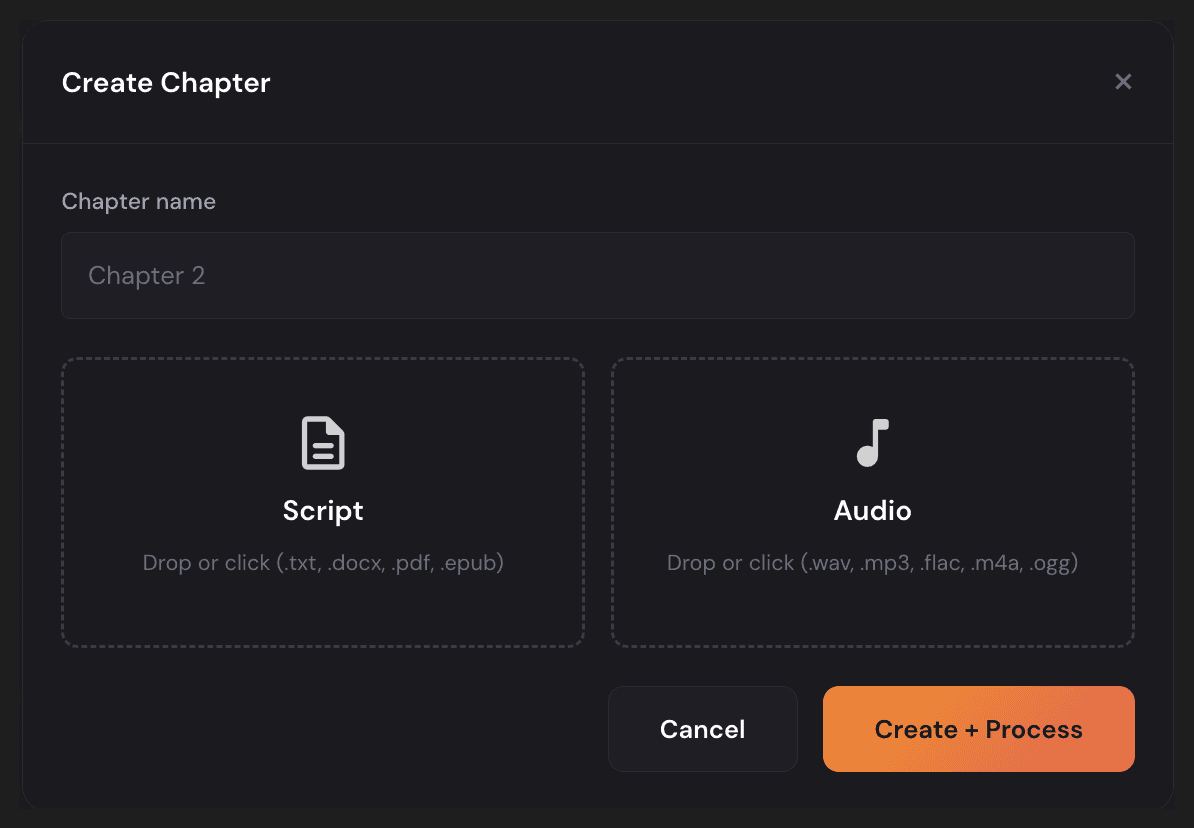Click the Audio heading in upload zone

(872, 511)
